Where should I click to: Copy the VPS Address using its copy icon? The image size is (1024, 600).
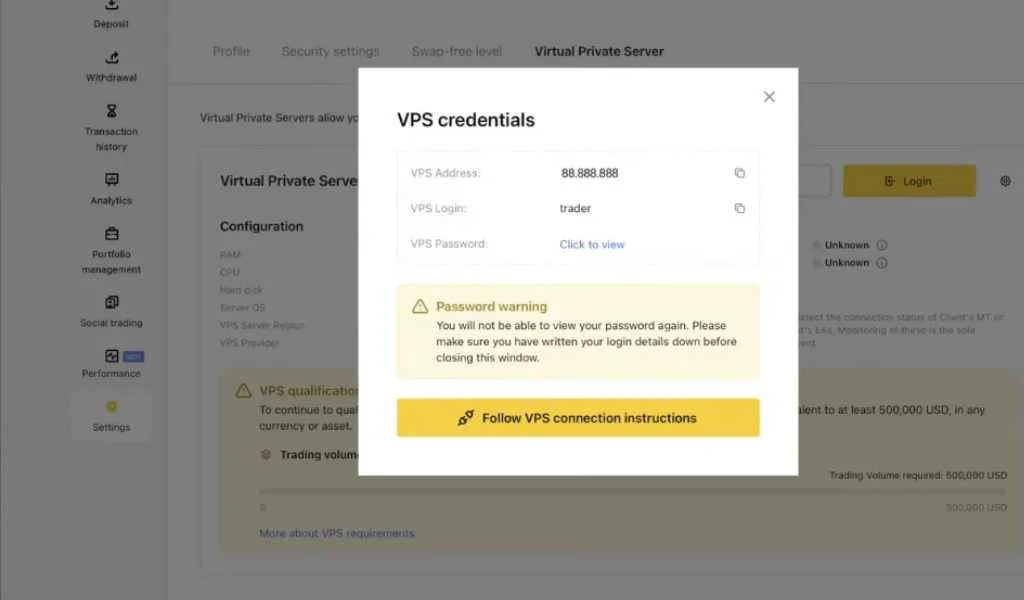740,172
